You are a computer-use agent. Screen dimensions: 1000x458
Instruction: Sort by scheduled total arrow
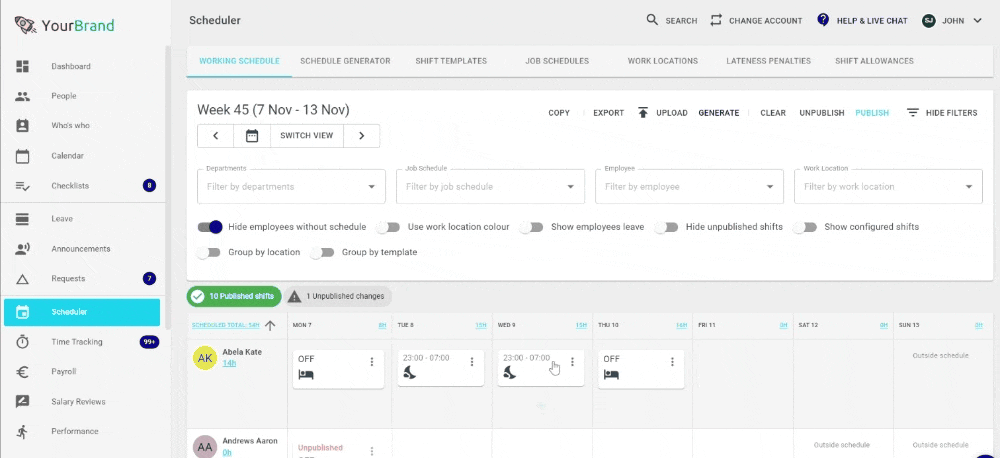click(x=270, y=325)
